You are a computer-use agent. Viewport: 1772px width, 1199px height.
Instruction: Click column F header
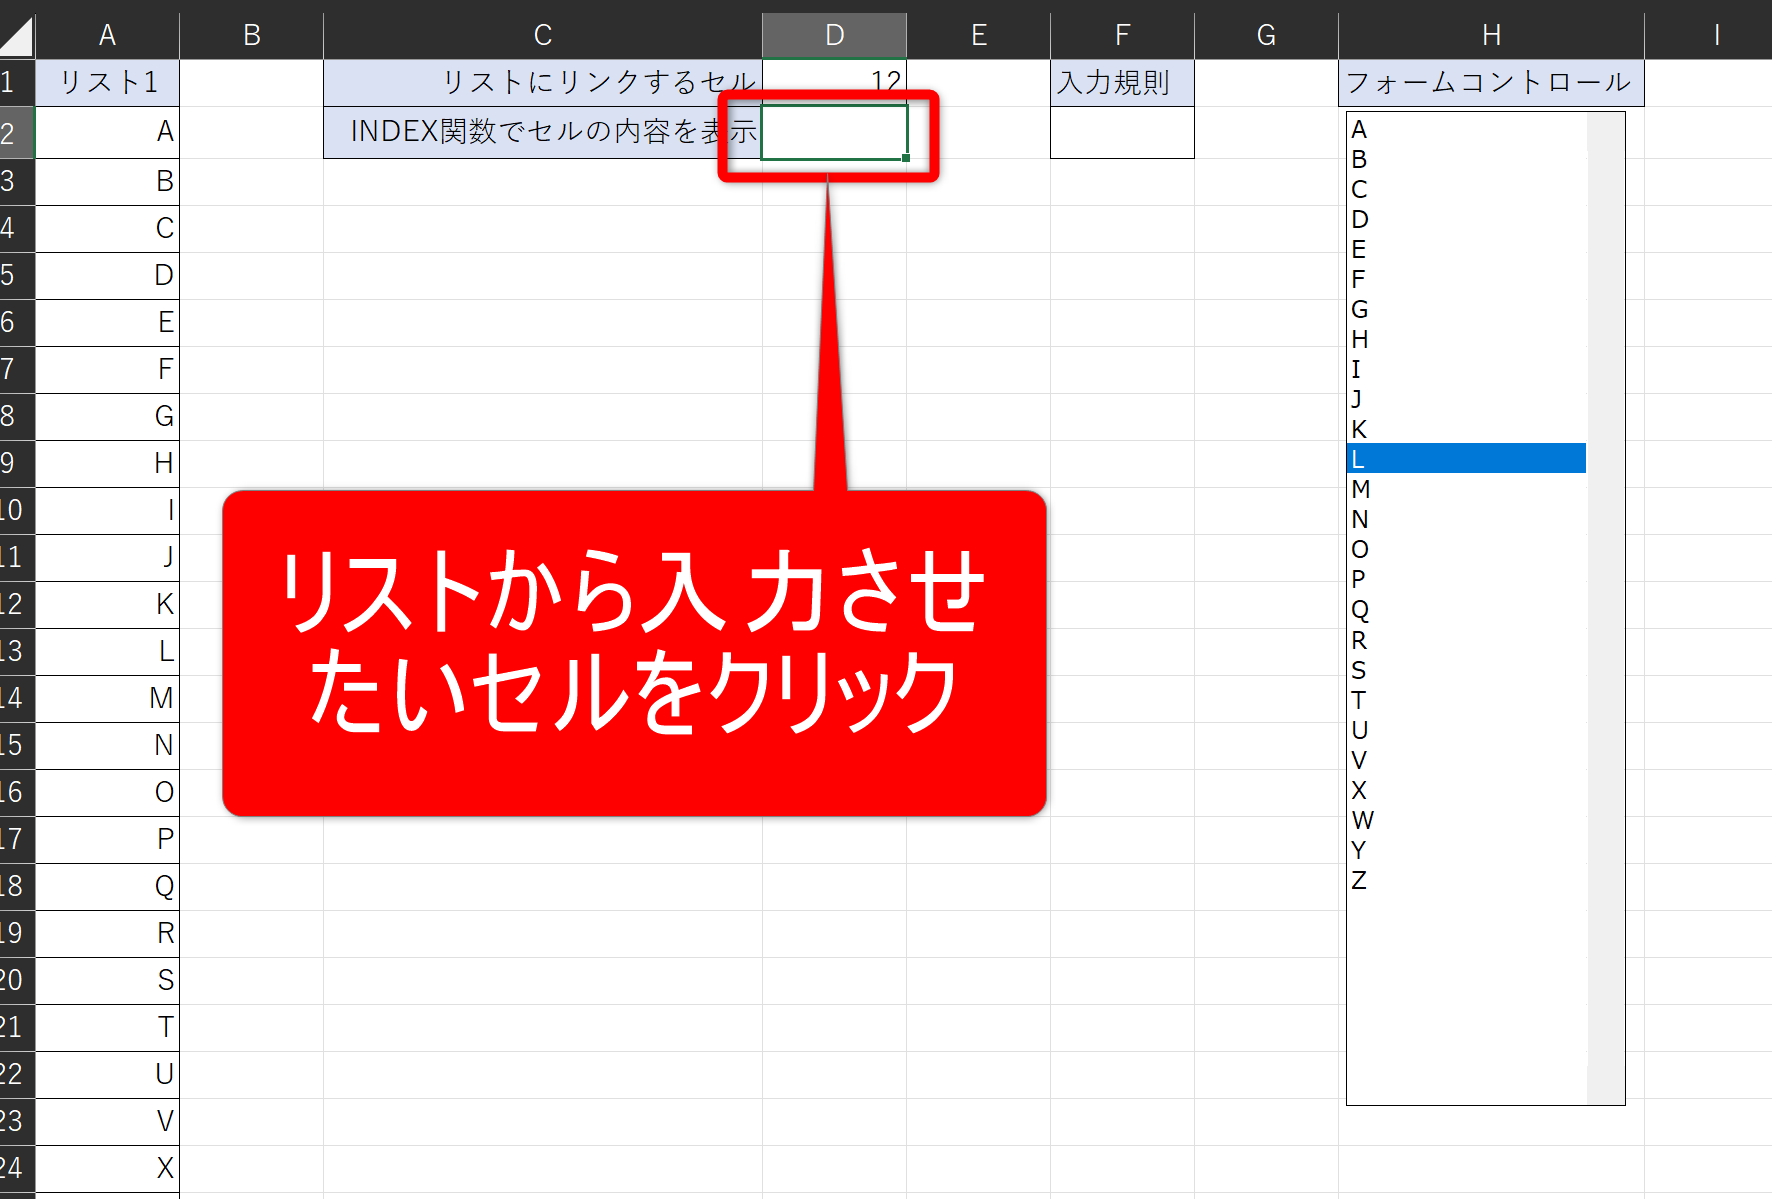1122,36
